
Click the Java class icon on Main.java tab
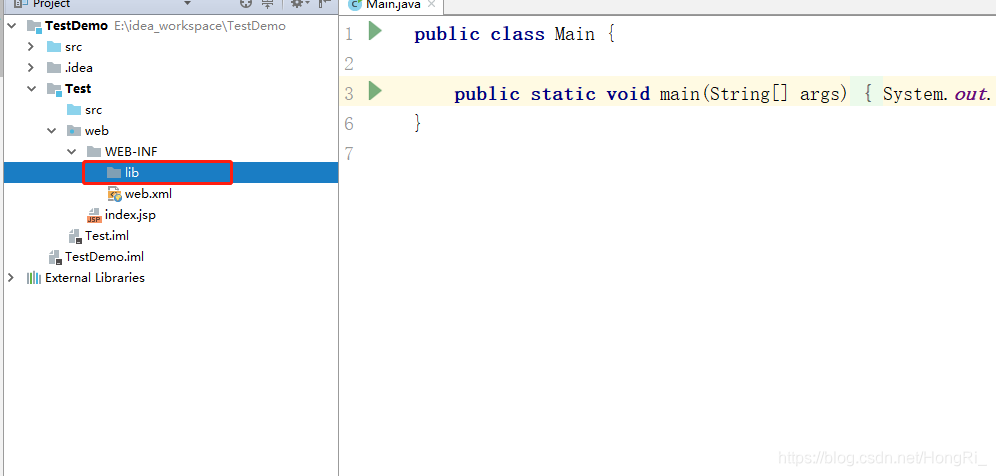(x=355, y=4)
